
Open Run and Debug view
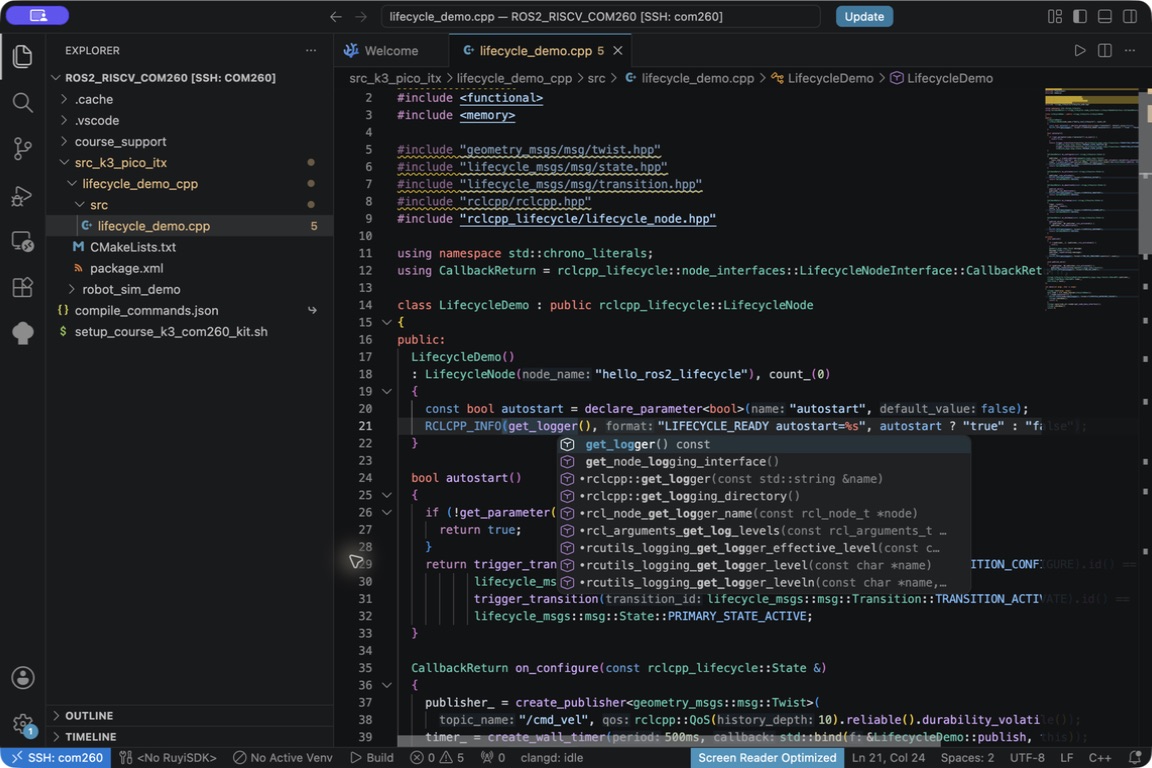23,195
